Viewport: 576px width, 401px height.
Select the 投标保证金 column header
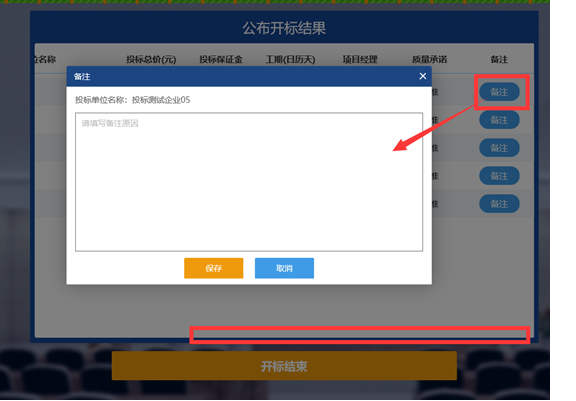pyautogui.click(x=221, y=59)
